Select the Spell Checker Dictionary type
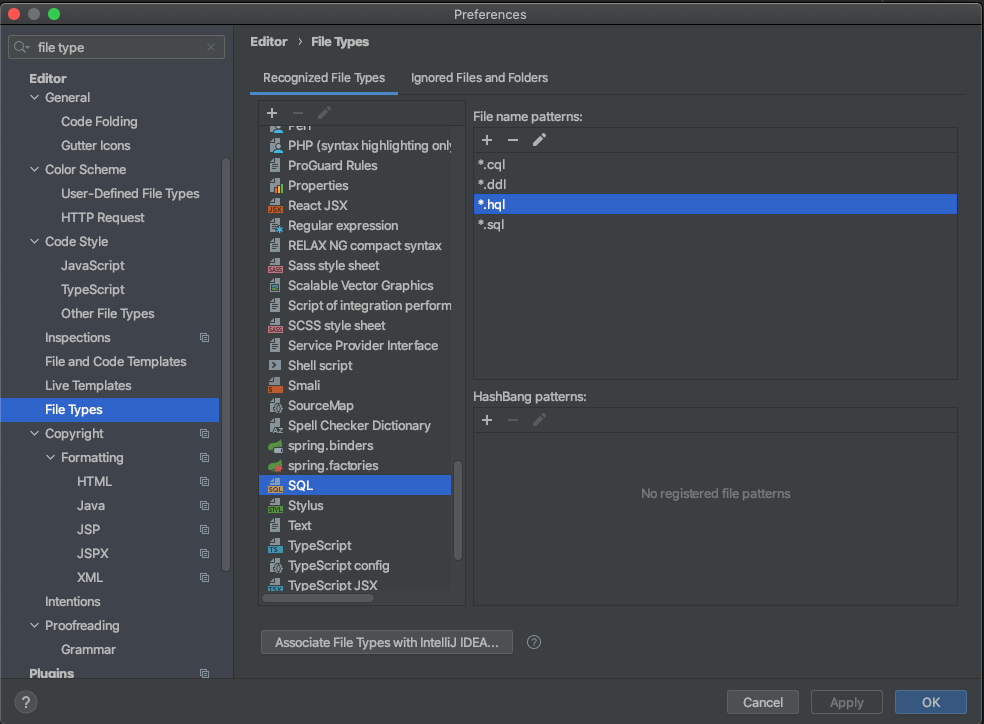 coord(355,425)
